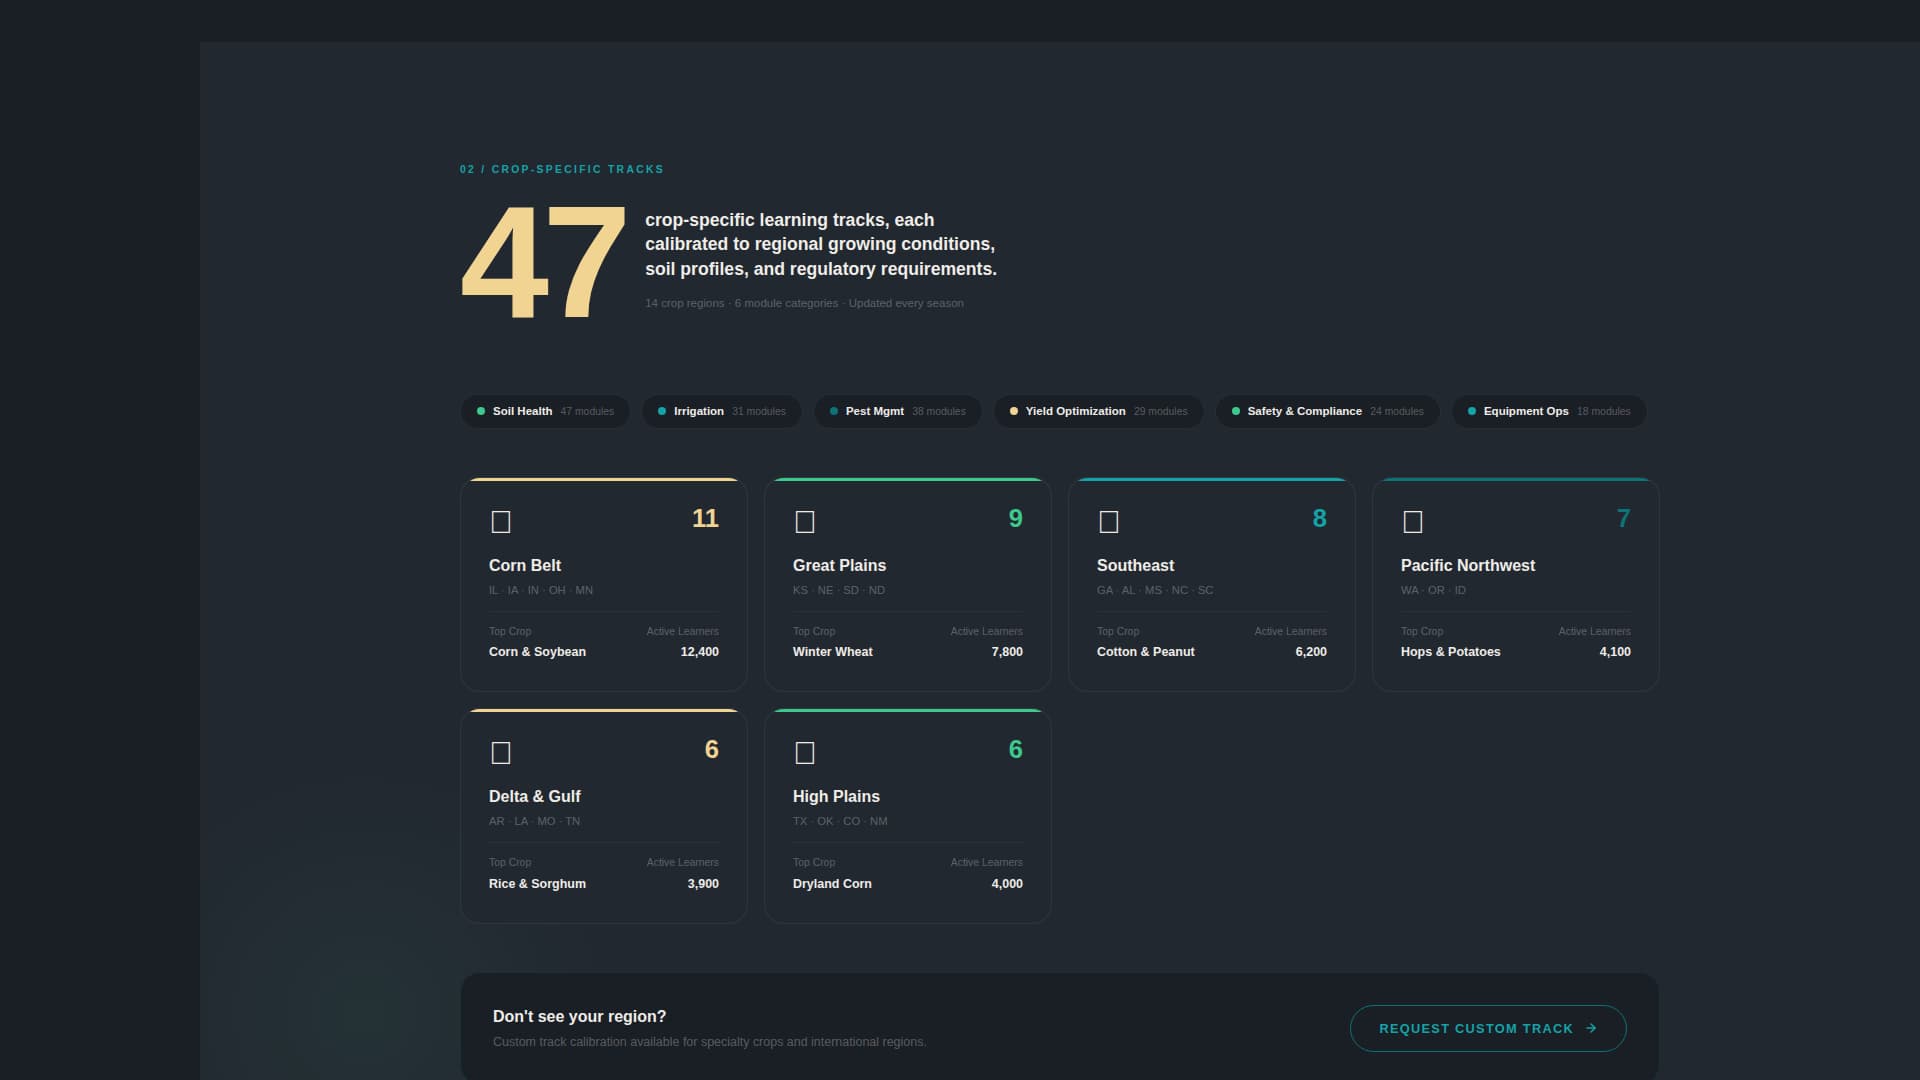1920x1080 pixels.
Task: Click the TX · OK · CO · NM states line
Action: pos(840,821)
